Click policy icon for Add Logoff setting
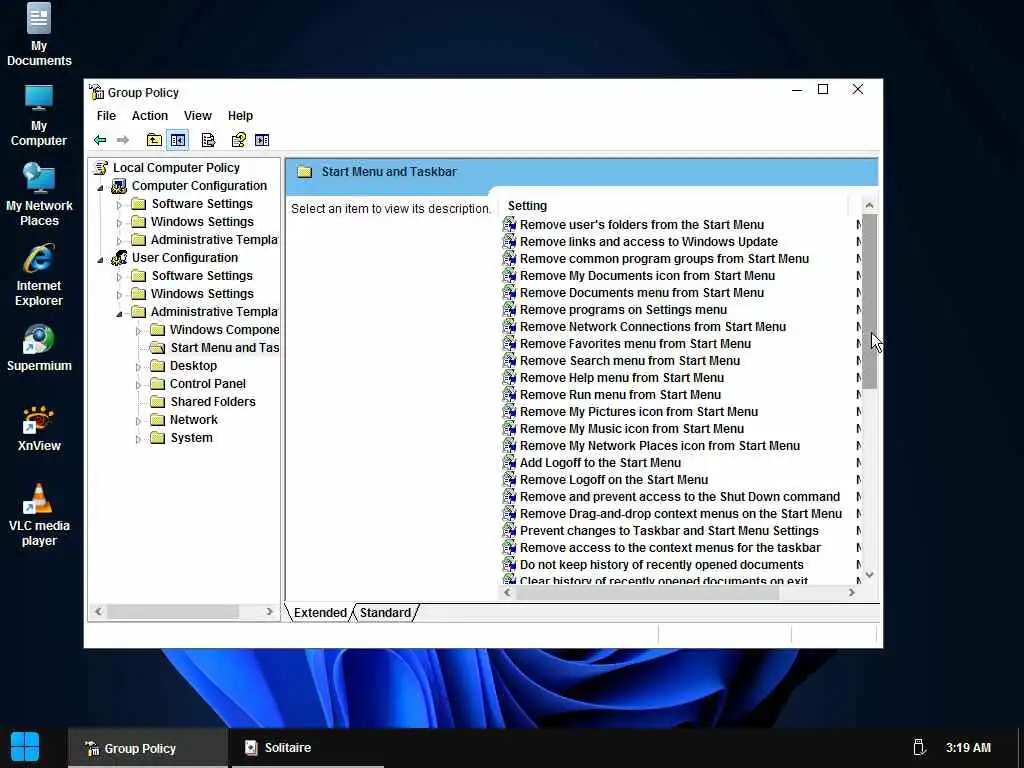 pos(509,462)
